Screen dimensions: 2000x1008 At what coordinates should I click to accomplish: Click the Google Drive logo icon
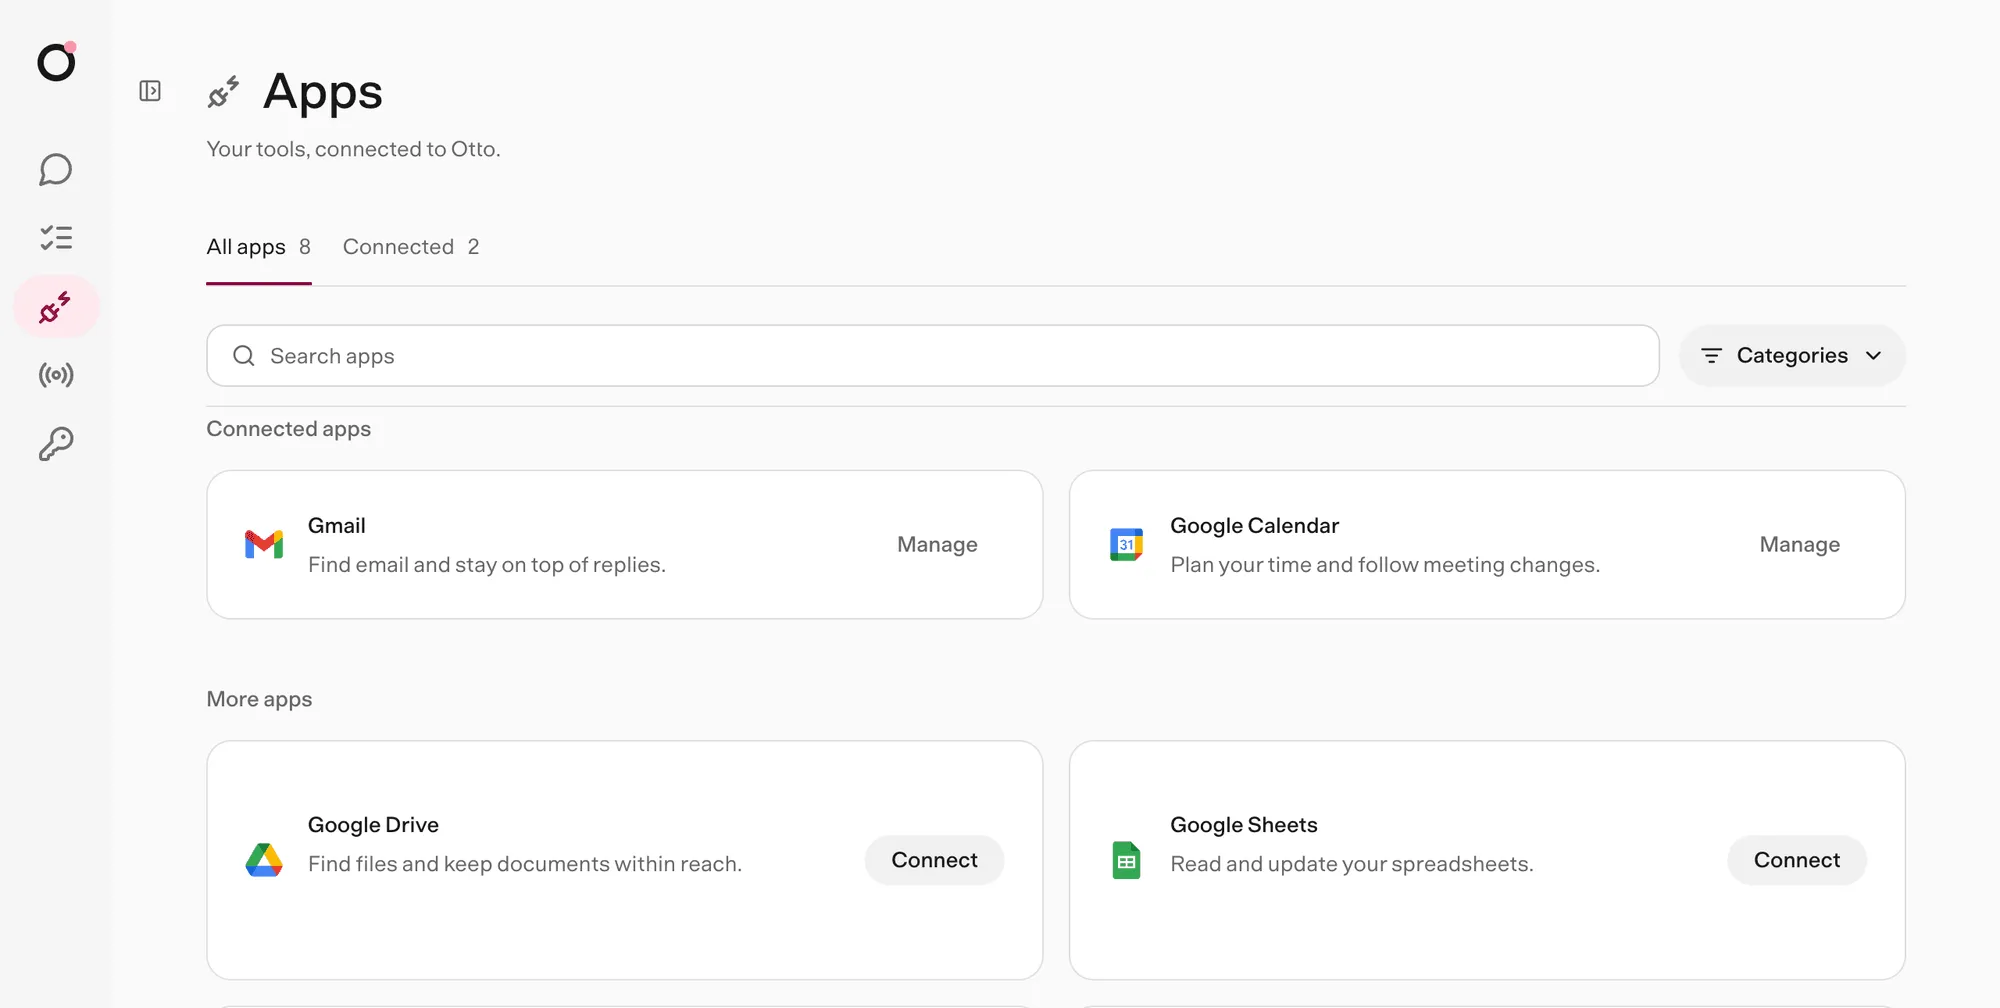tap(264, 860)
